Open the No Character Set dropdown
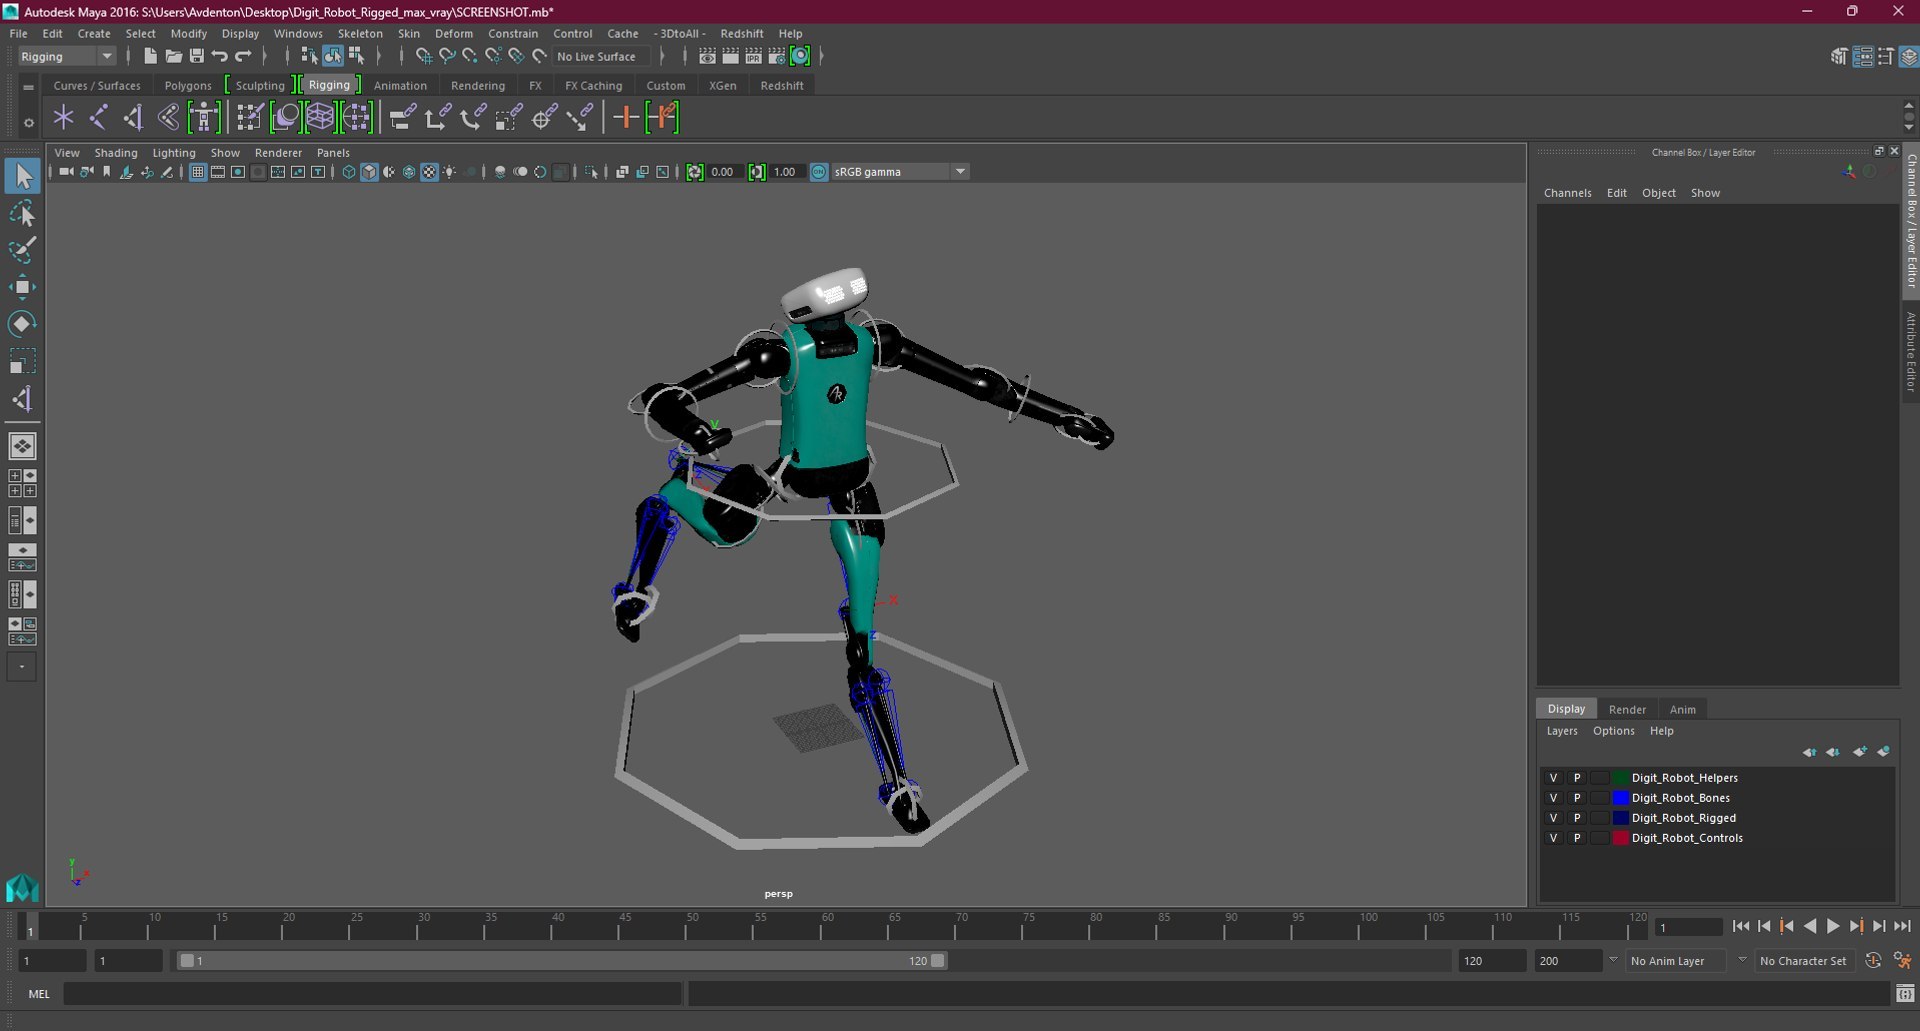1920x1031 pixels. click(1805, 961)
